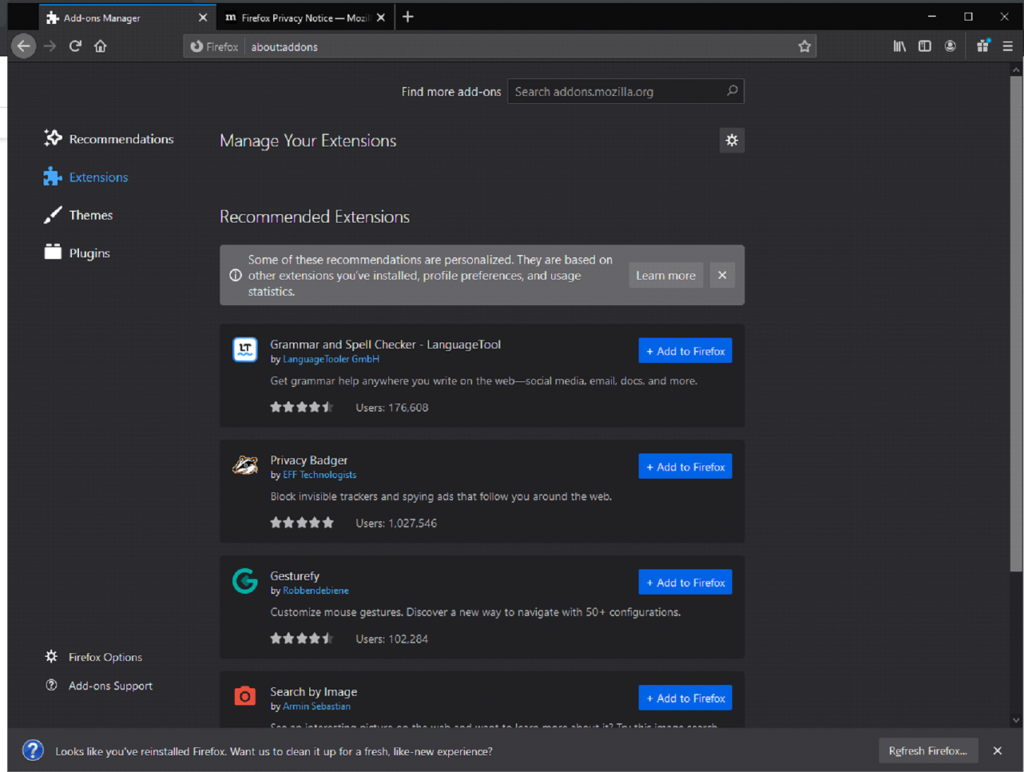
Task: Add Grammar and Spell Checker to Firefox
Action: tap(685, 351)
